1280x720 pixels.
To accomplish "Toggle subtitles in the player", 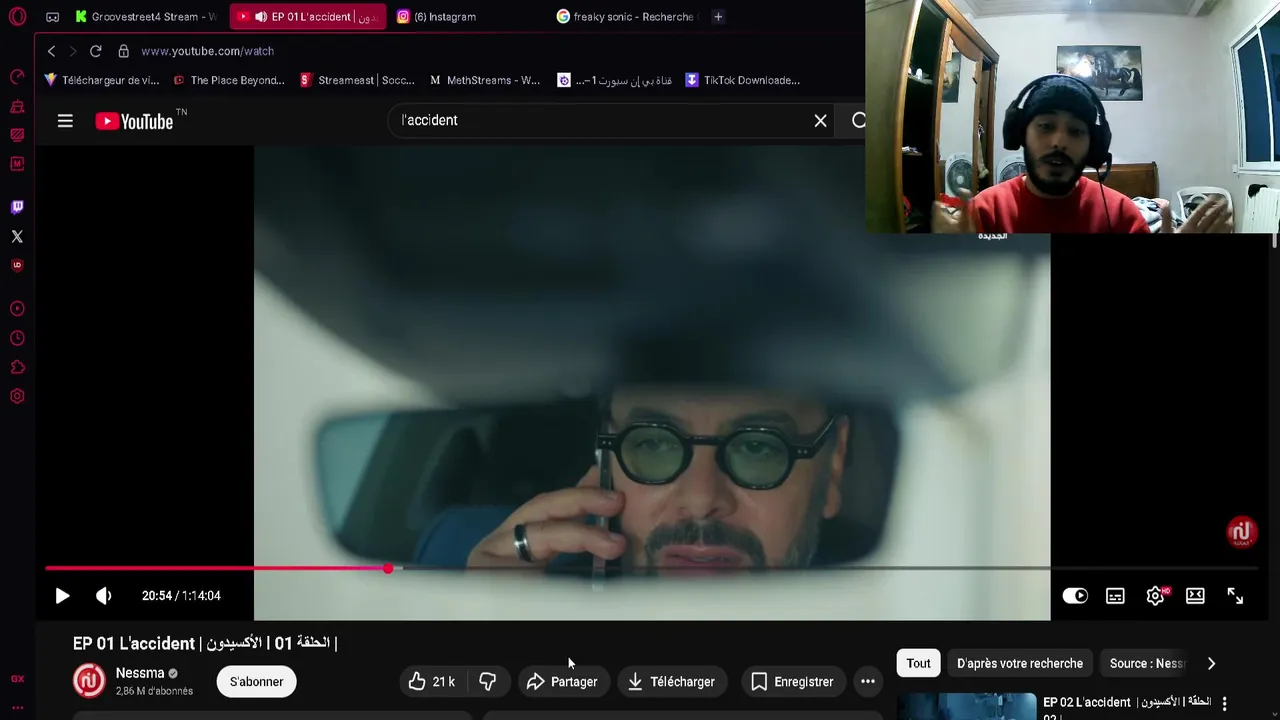I will point(1115,596).
